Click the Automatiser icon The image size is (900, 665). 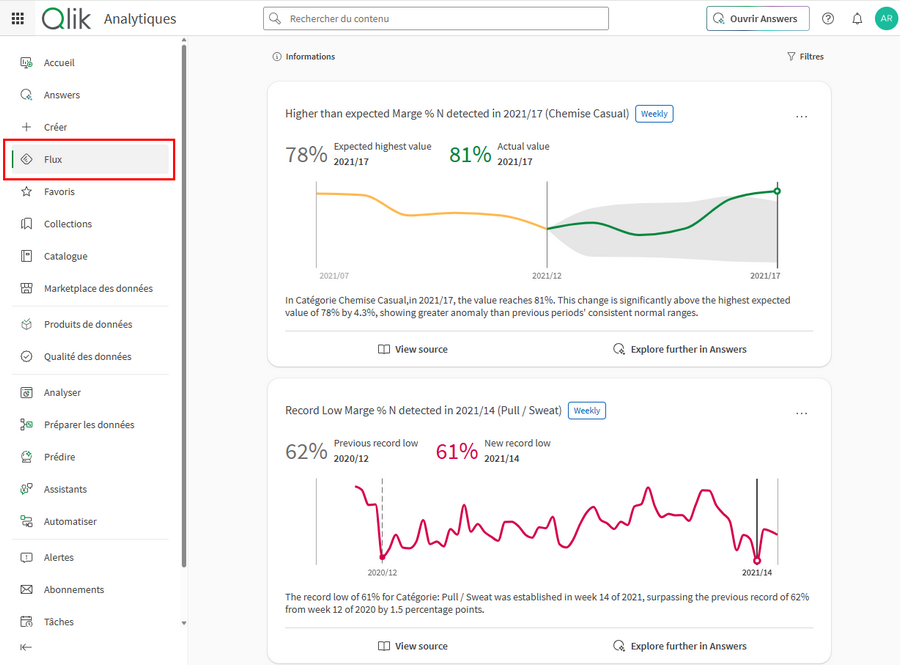tap(26, 521)
